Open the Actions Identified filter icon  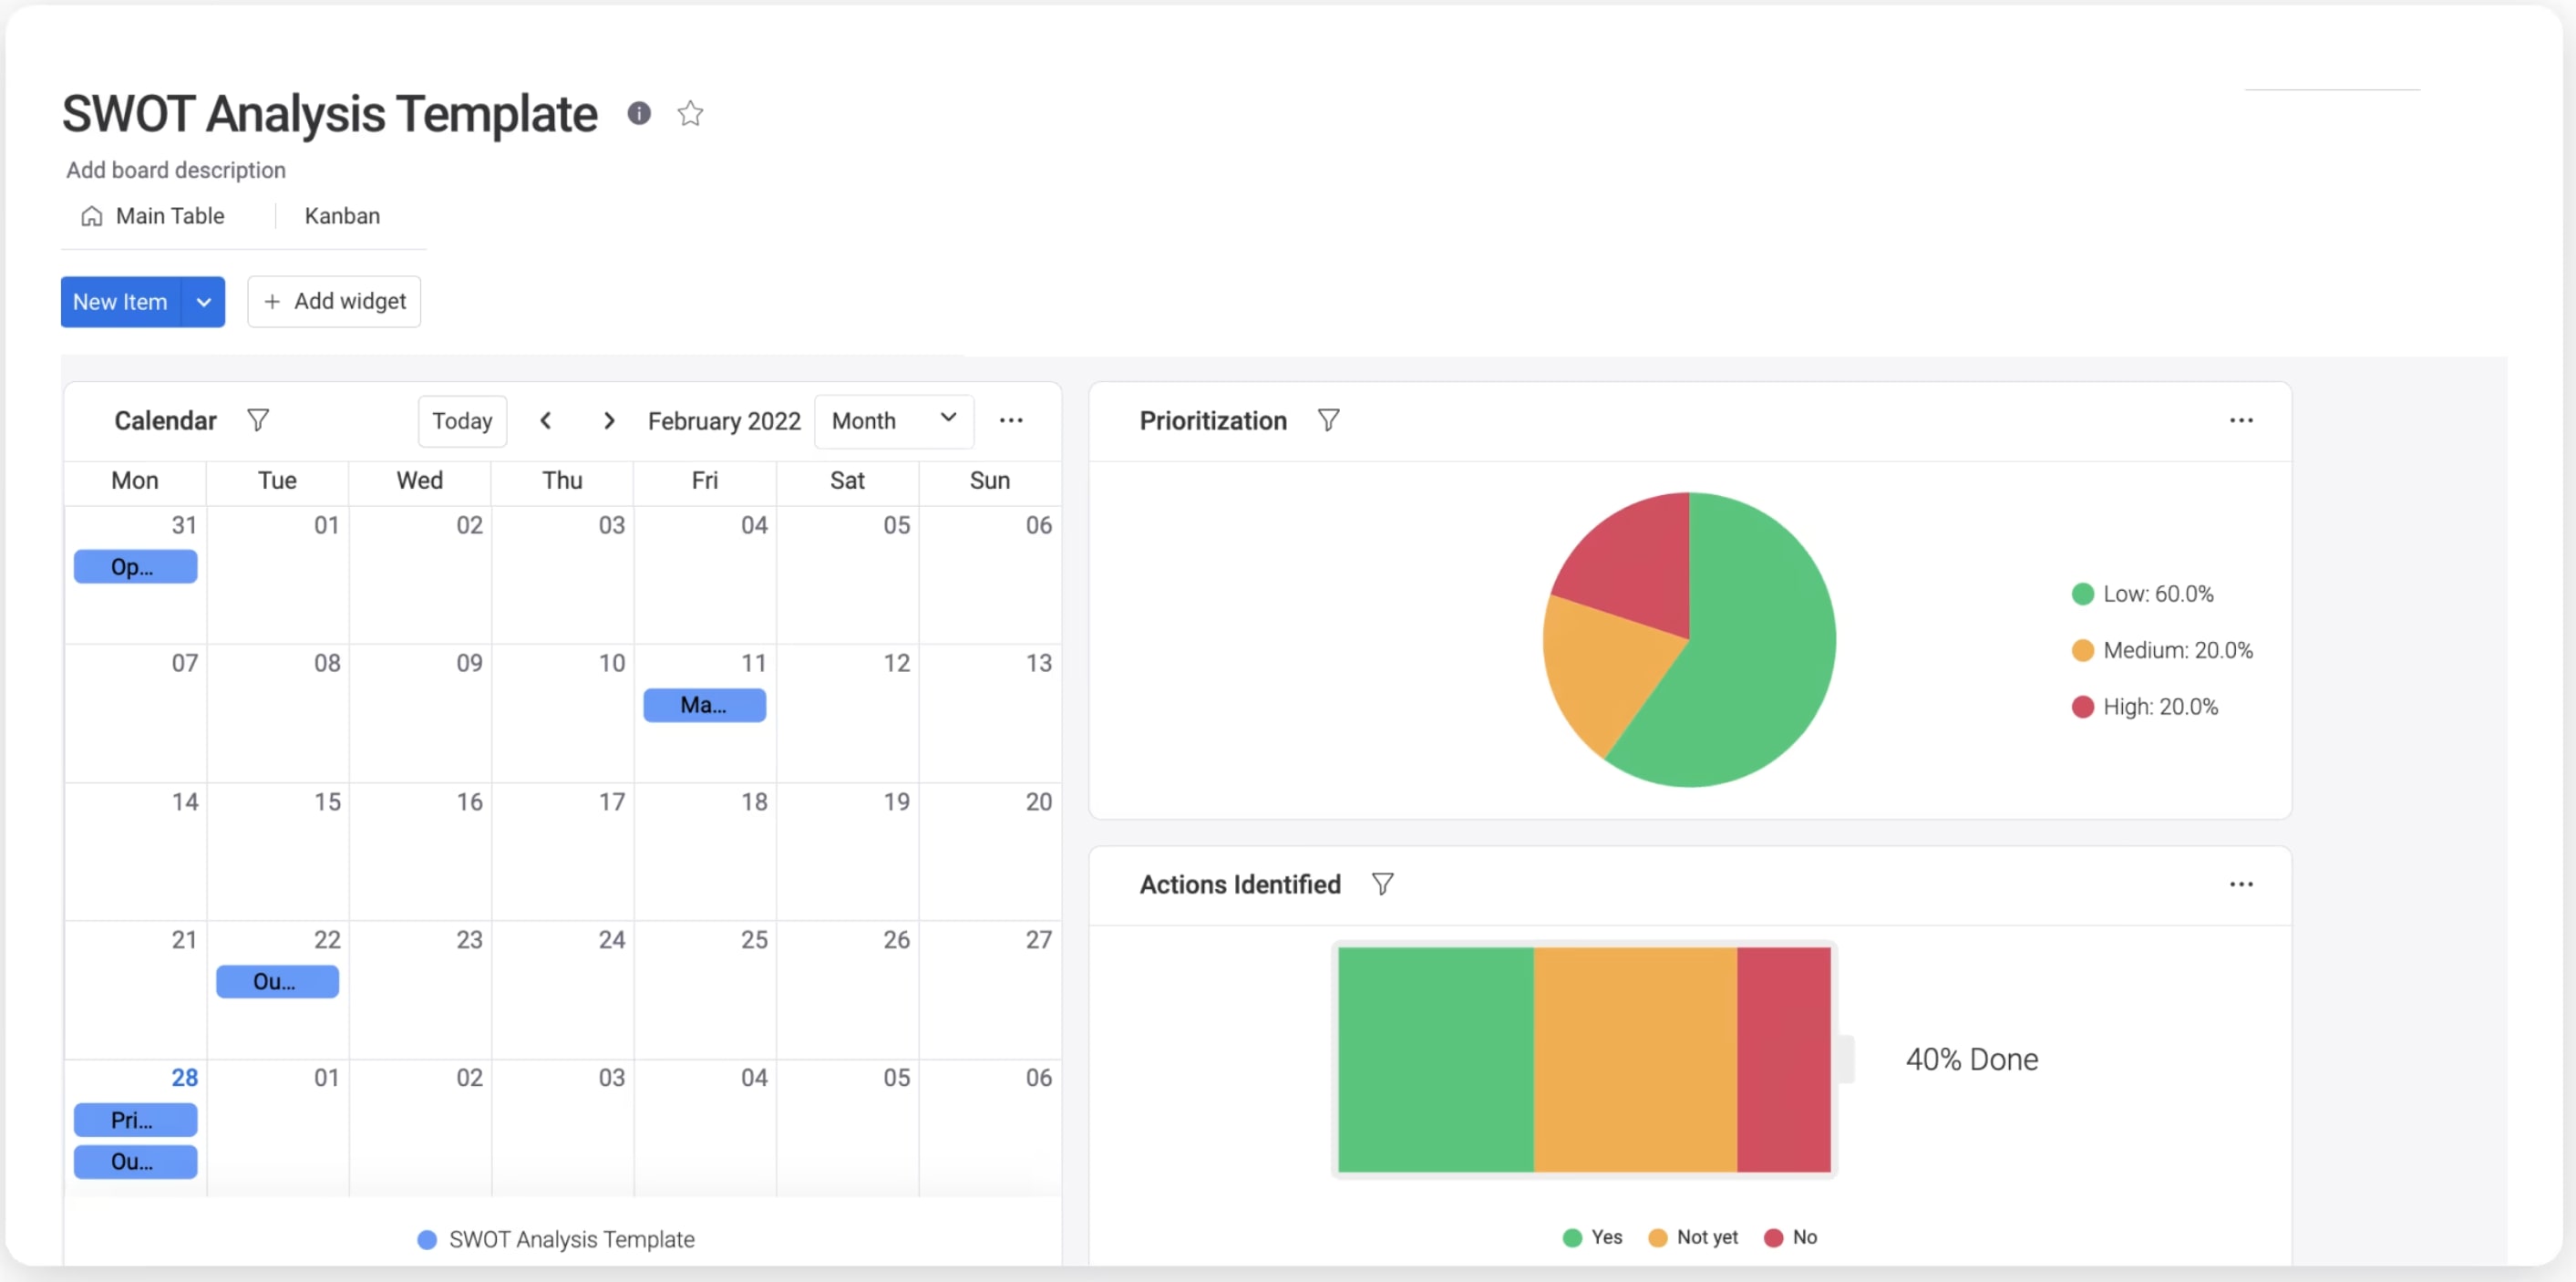coord(1382,884)
